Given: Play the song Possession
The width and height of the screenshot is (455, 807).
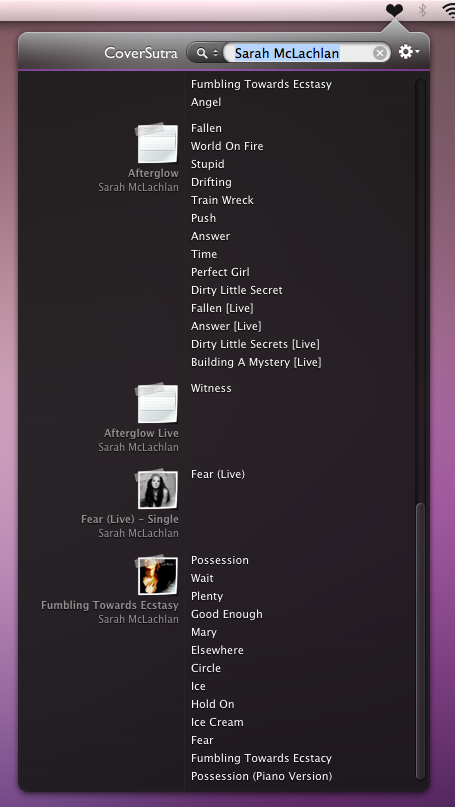Looking at the screenshot, I should click(x=220, y=560).
